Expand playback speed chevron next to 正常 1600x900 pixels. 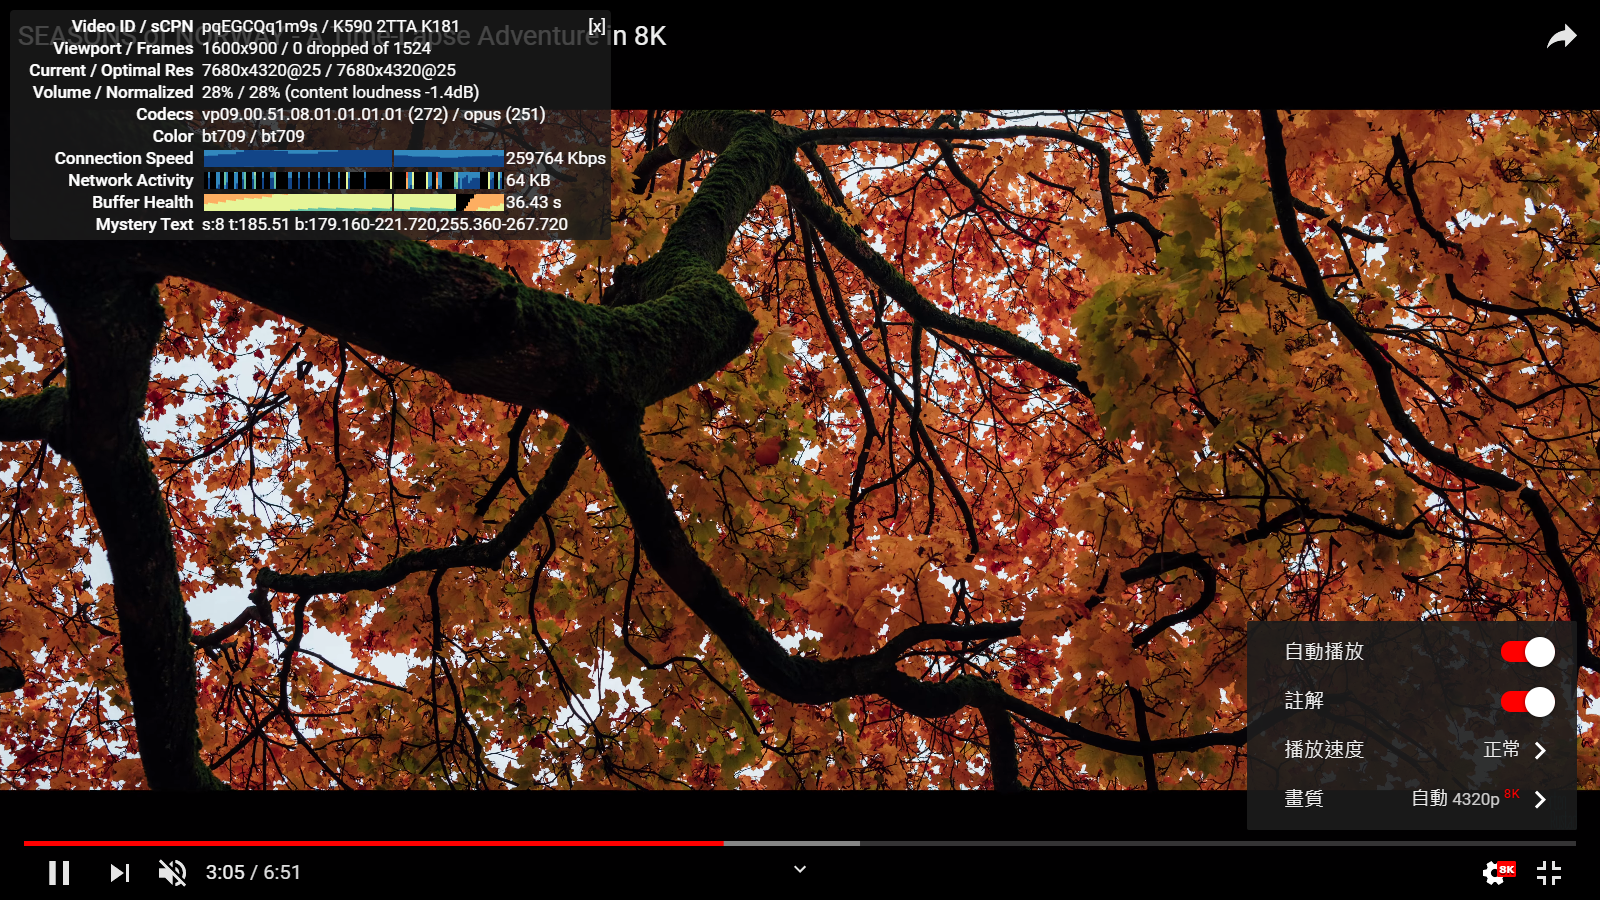(1540, 750)
